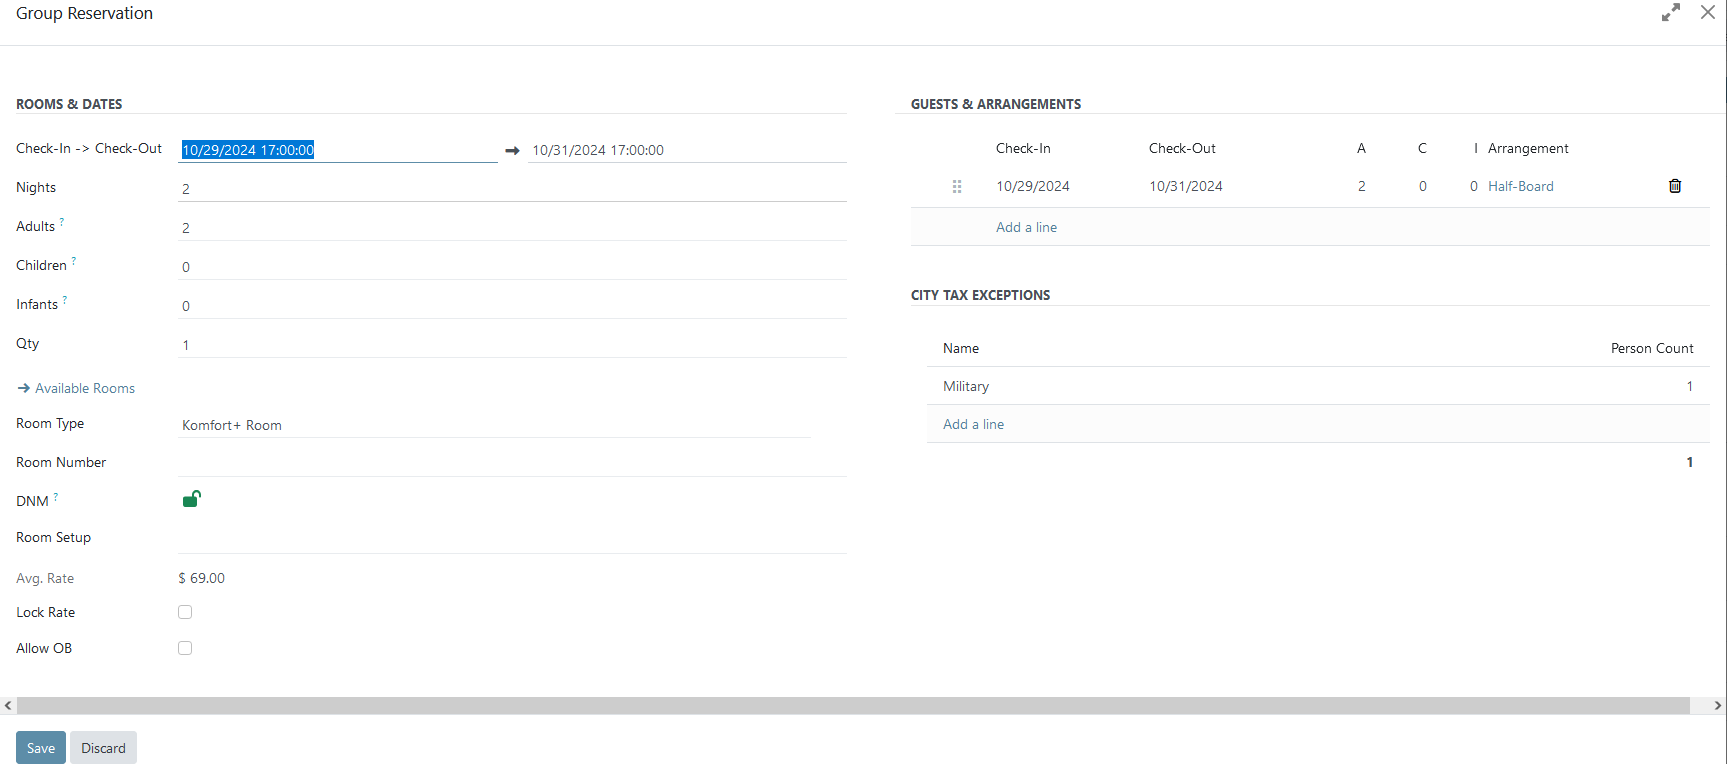Click the Nights input field
The height and width of the screenshot is (764, 1727).
tap(512, 189)
